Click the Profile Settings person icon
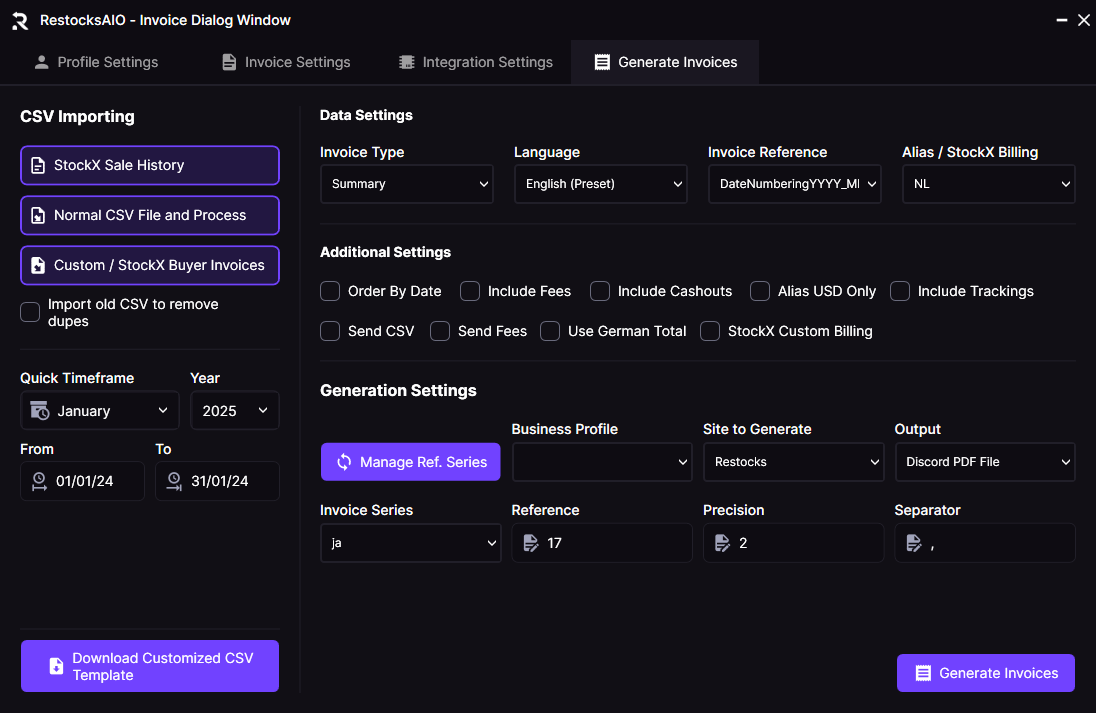The image size is (1096, 713). (x=41, y=62)
